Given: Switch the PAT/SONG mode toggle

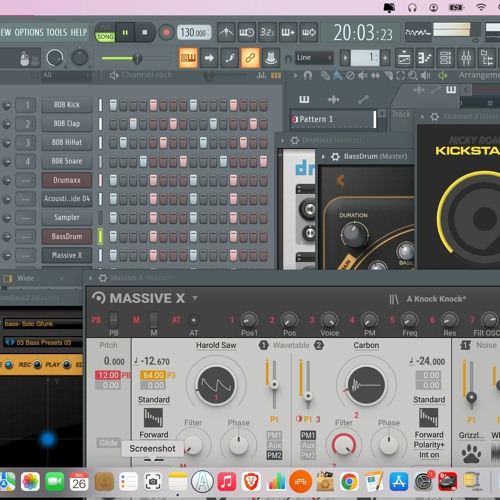Looking at the screenshot, I should (105, 33).
